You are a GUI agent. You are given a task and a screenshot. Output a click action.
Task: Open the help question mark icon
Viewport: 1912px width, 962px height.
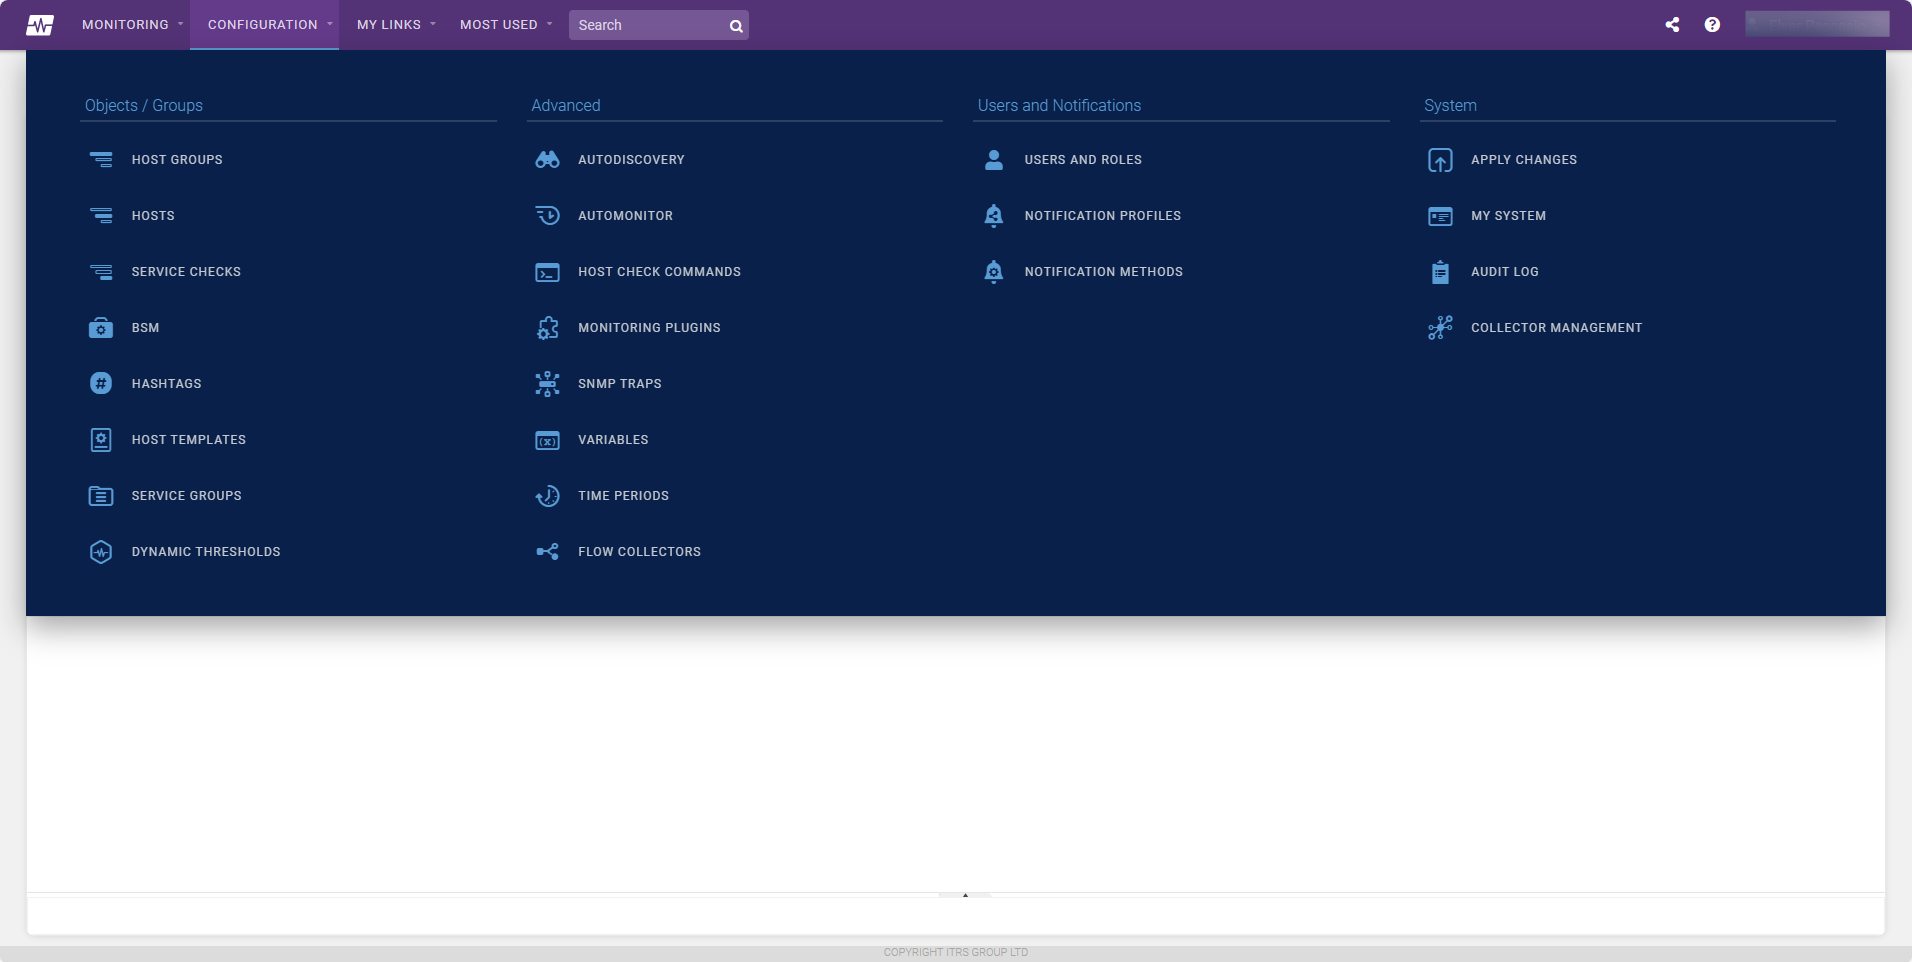pyautogui.click(x=1712, y=25)
